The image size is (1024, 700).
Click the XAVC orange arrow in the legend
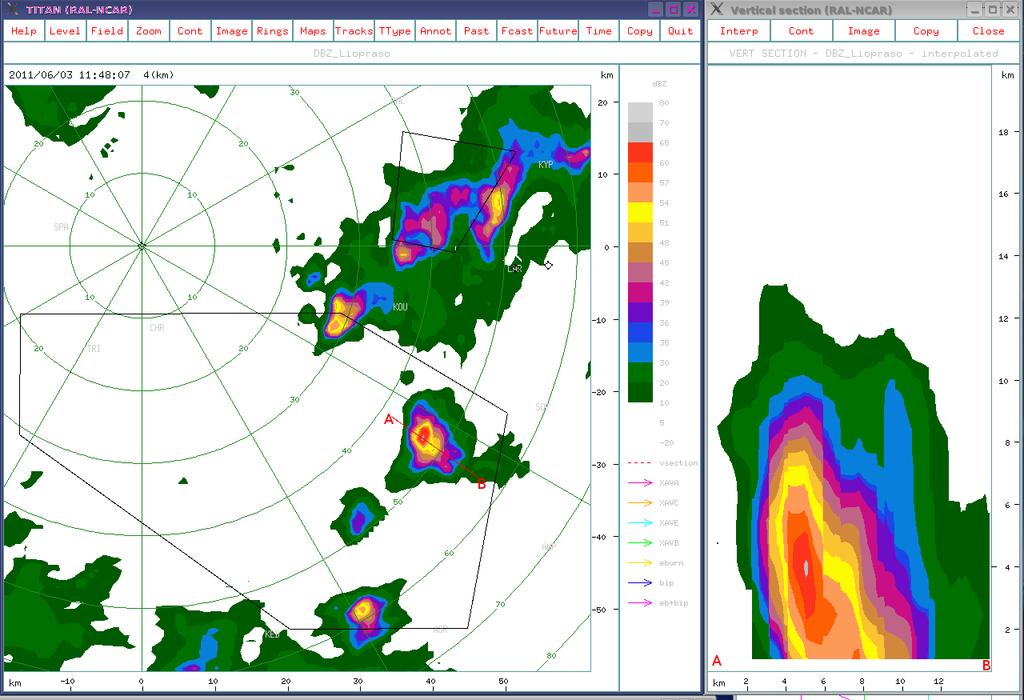640,503
